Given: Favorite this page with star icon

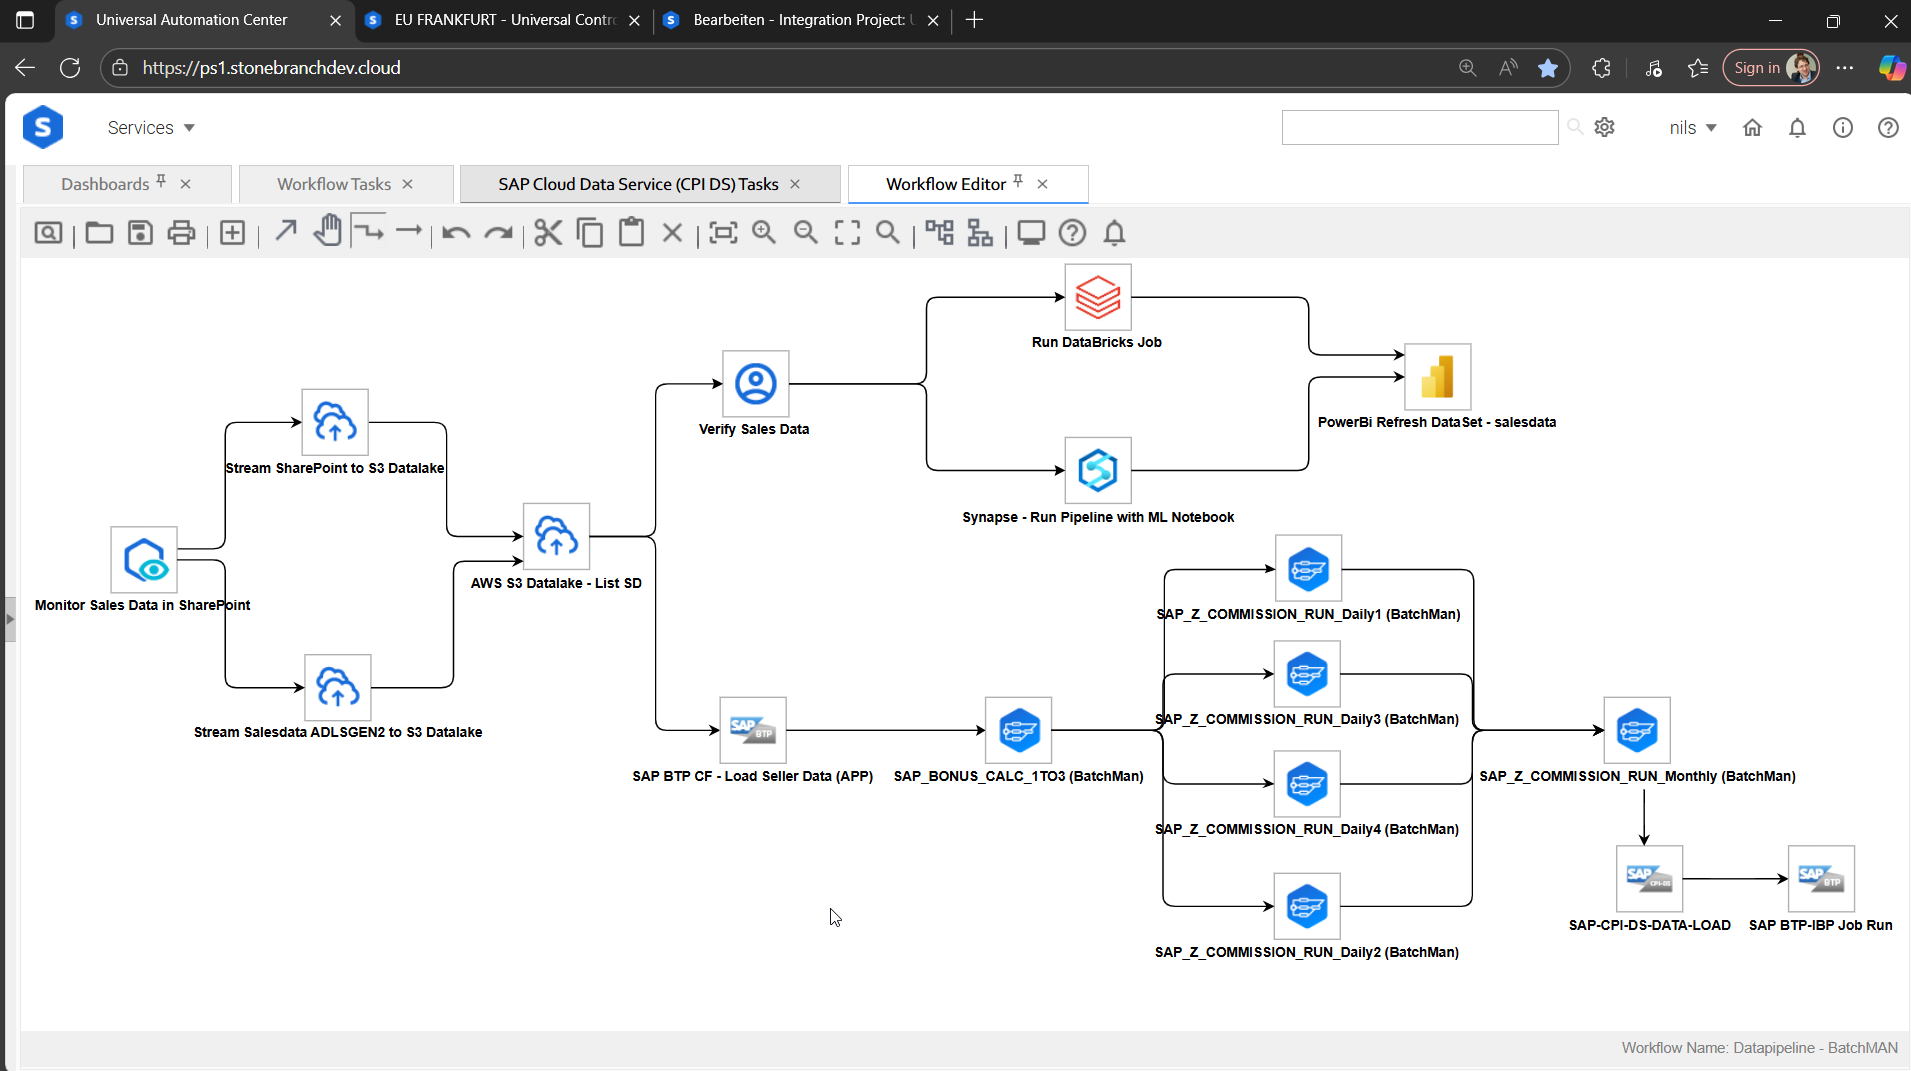Looking at the screenshot, I should click(1548, 68).
